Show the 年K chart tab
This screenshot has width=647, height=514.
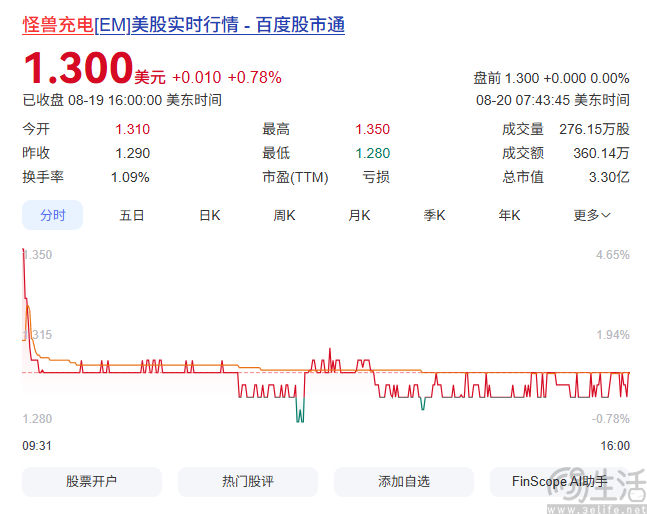(x=509, y=215)
